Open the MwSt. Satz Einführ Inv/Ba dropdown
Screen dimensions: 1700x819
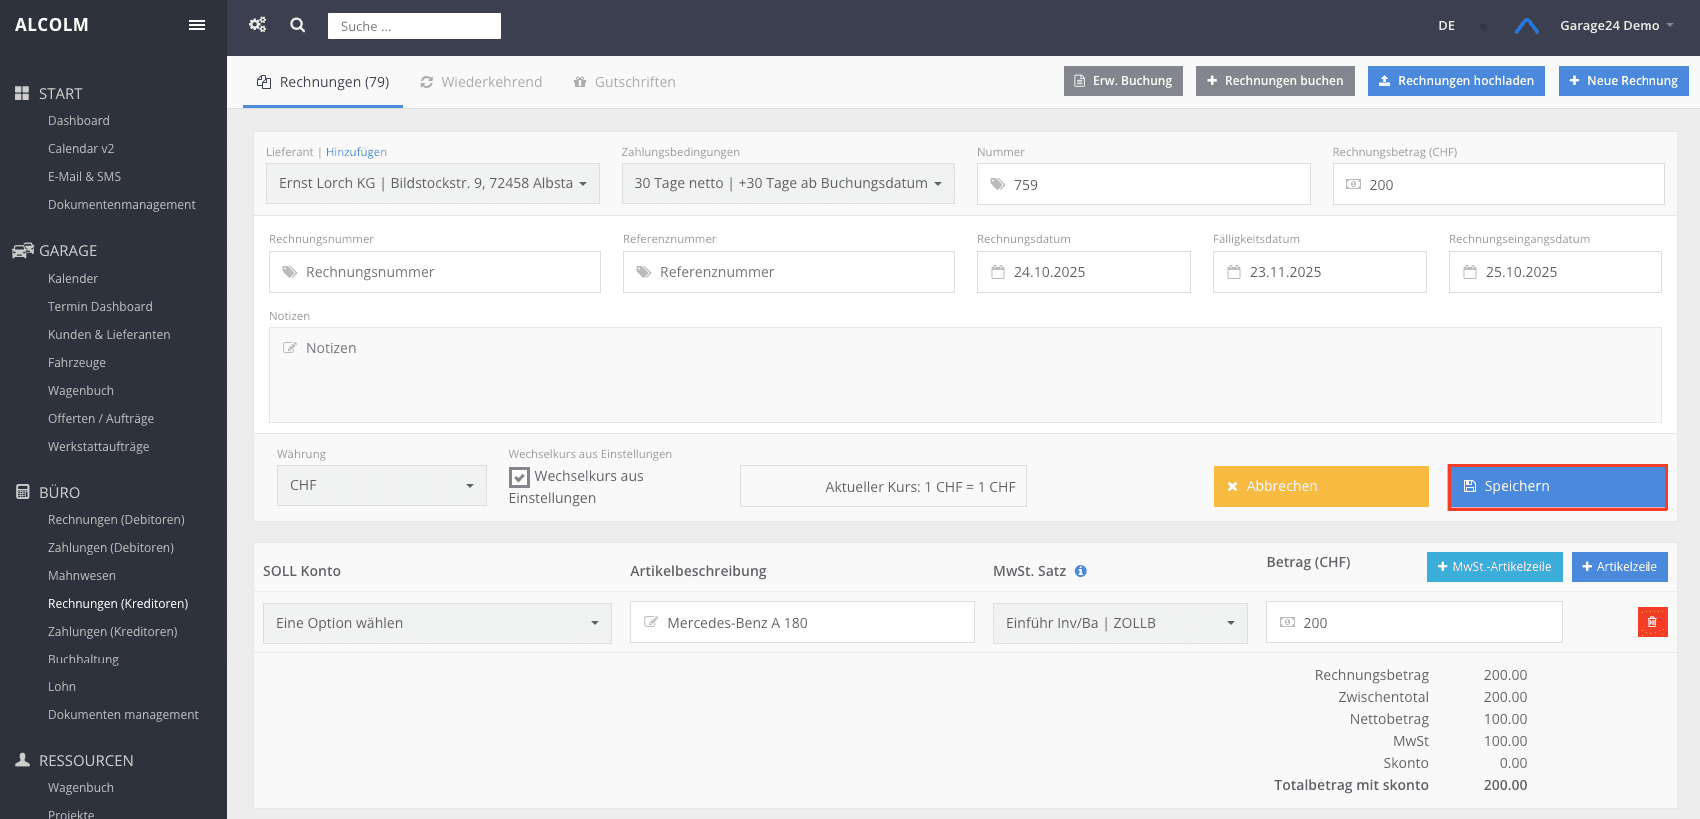(x=1120, y=623)
